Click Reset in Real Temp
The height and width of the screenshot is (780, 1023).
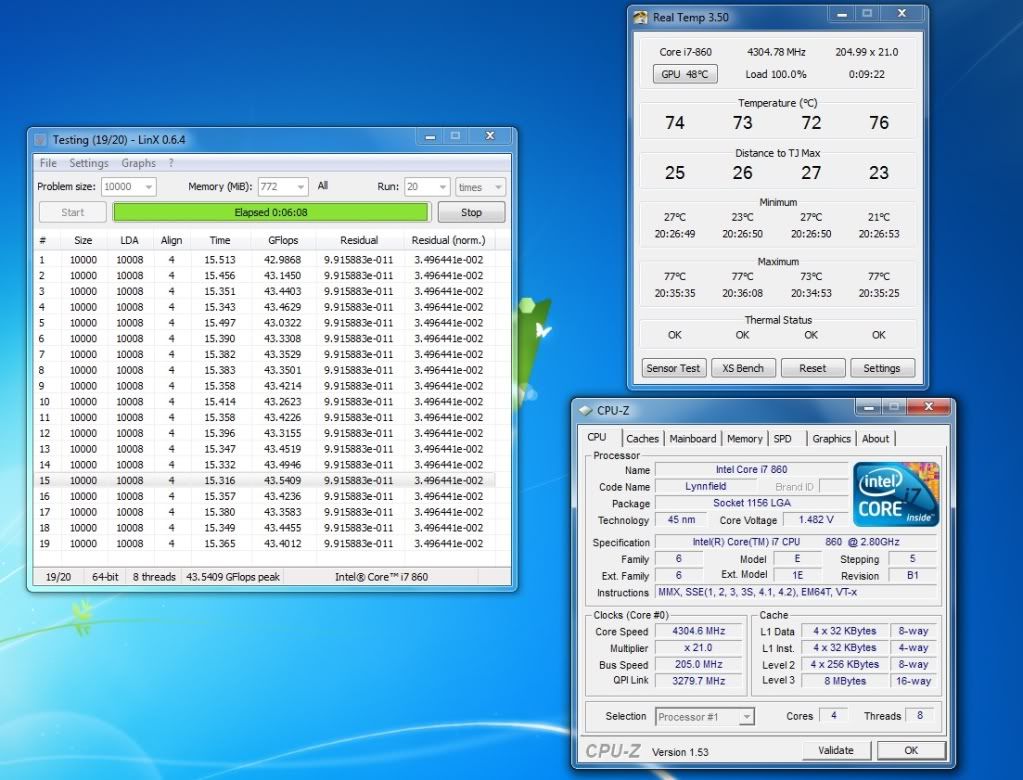[x=812, y=368]
